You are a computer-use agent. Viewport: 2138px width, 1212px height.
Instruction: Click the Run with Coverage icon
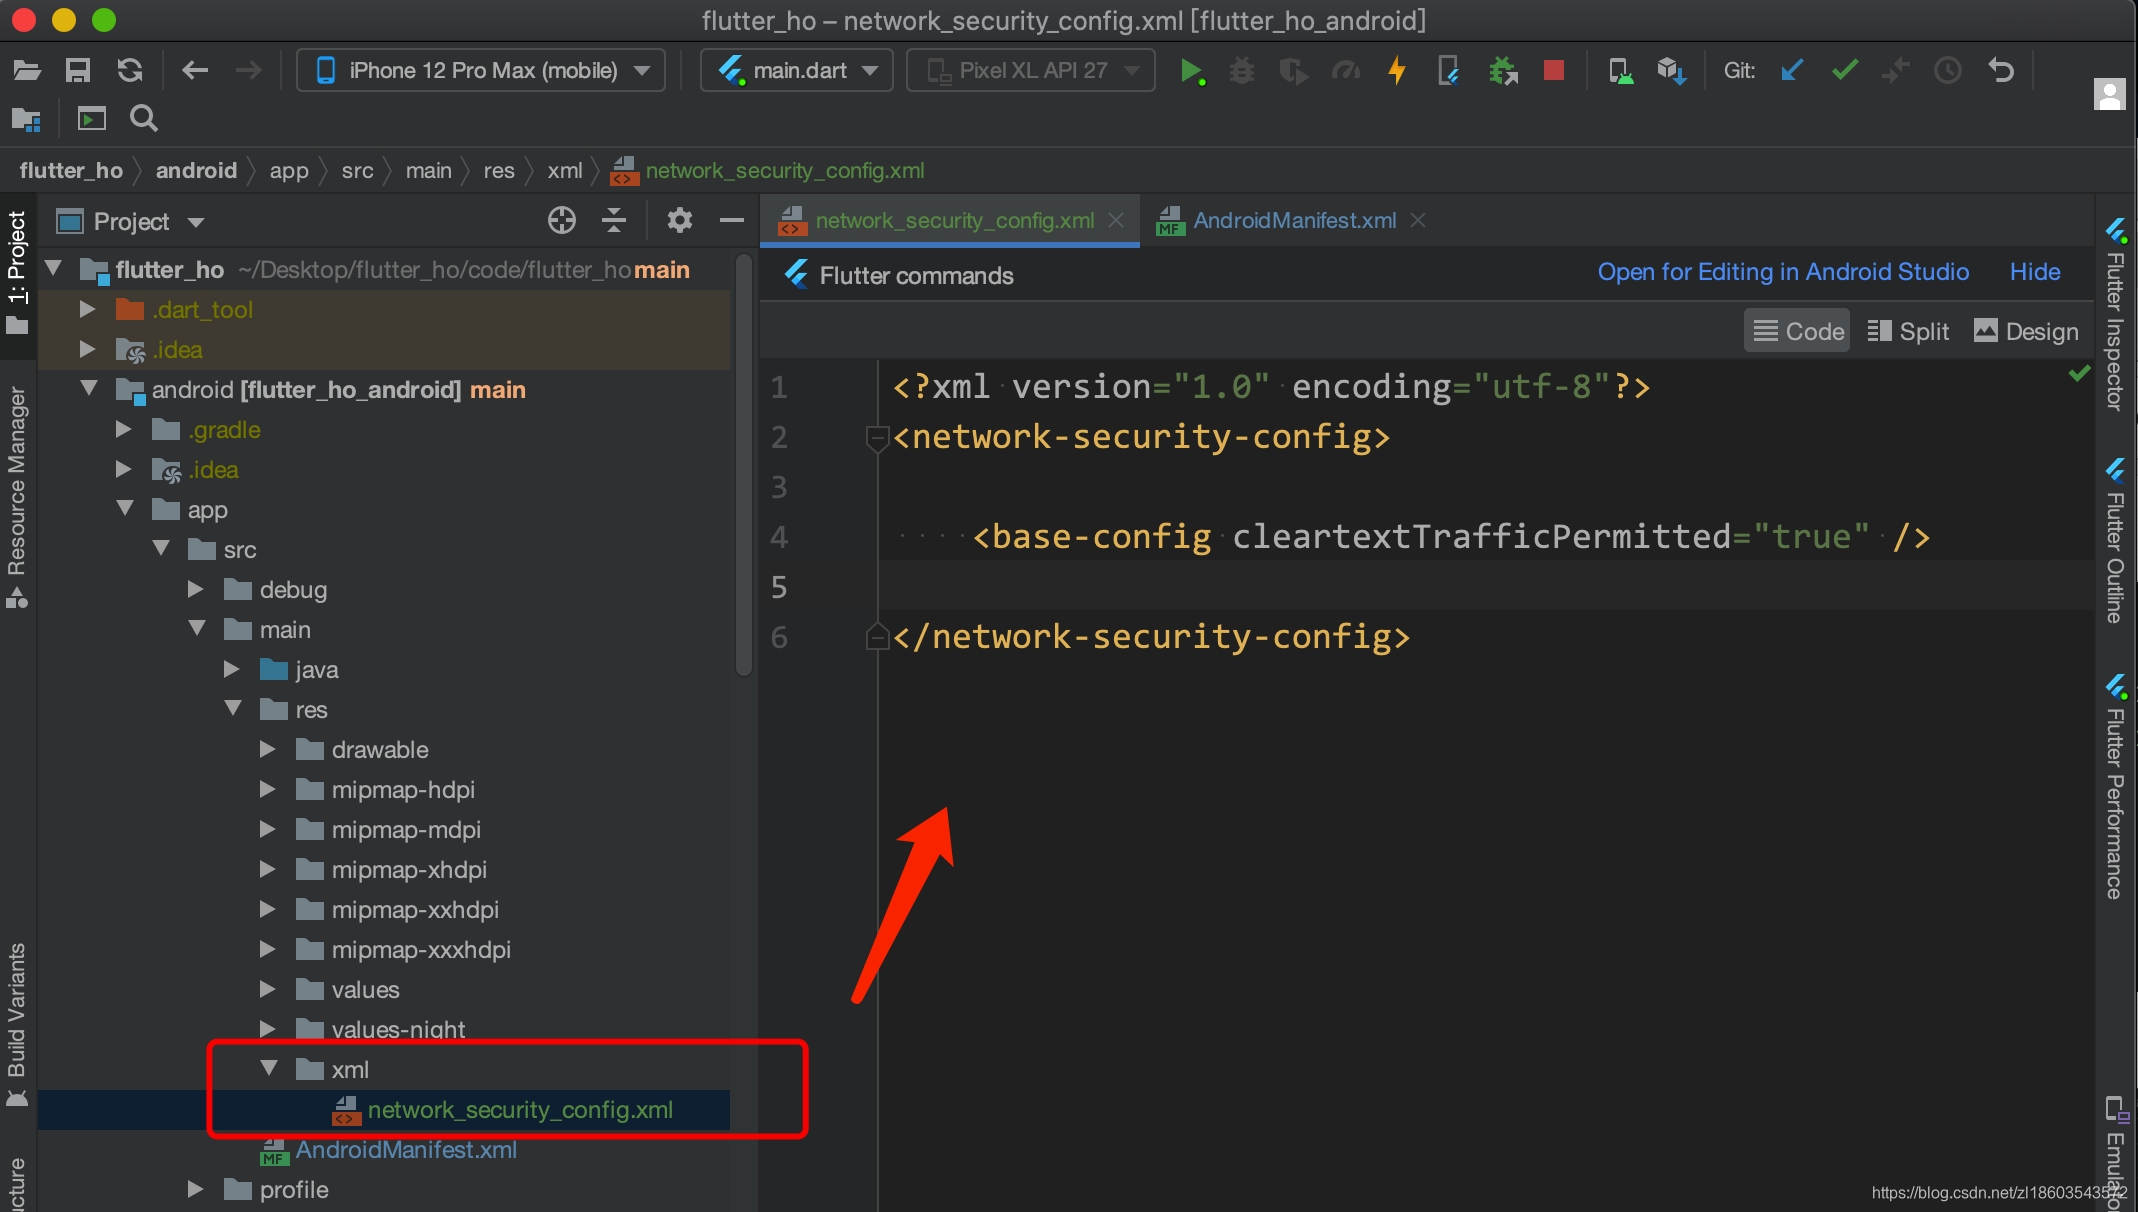[x=1294, y=71]
